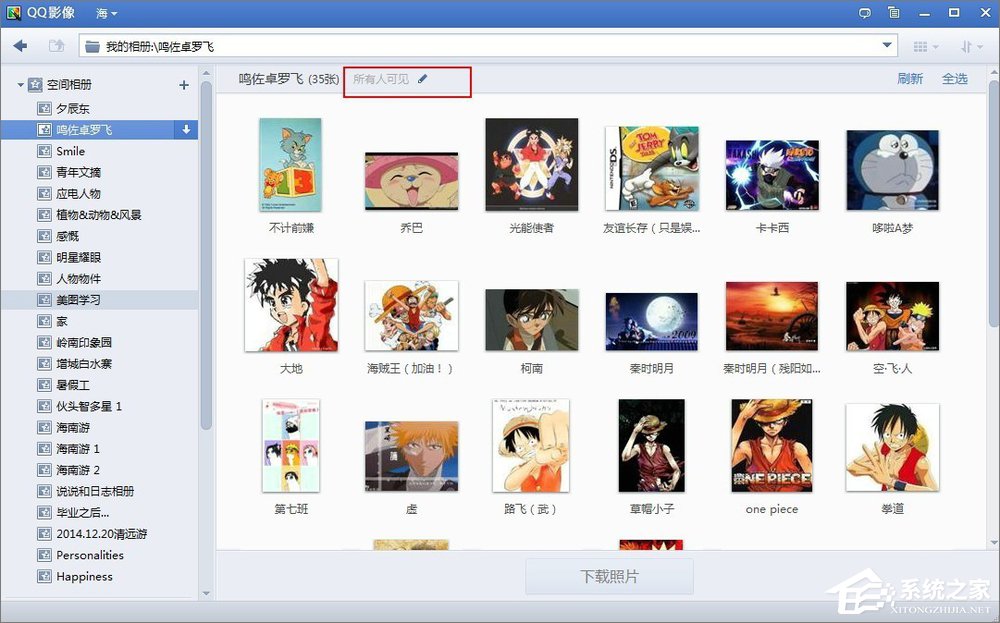Viewport: 1000px width, 623px height.
Task: Click the 下载照片 button
Action: (x=609, y=576)
